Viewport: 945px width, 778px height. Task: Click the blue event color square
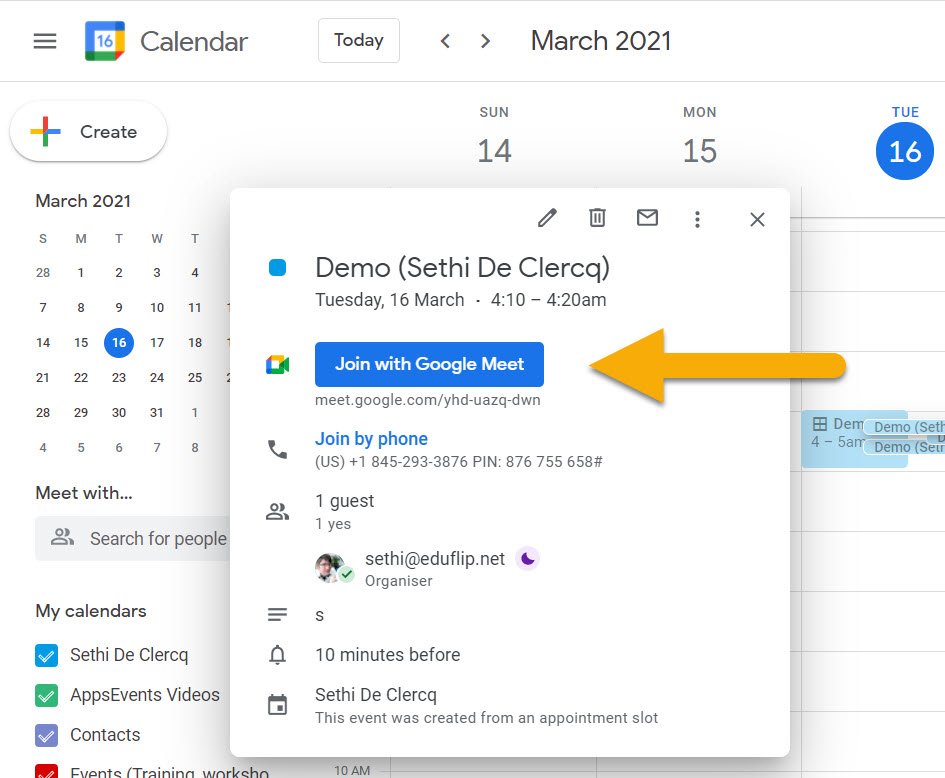tap(277, 268)
